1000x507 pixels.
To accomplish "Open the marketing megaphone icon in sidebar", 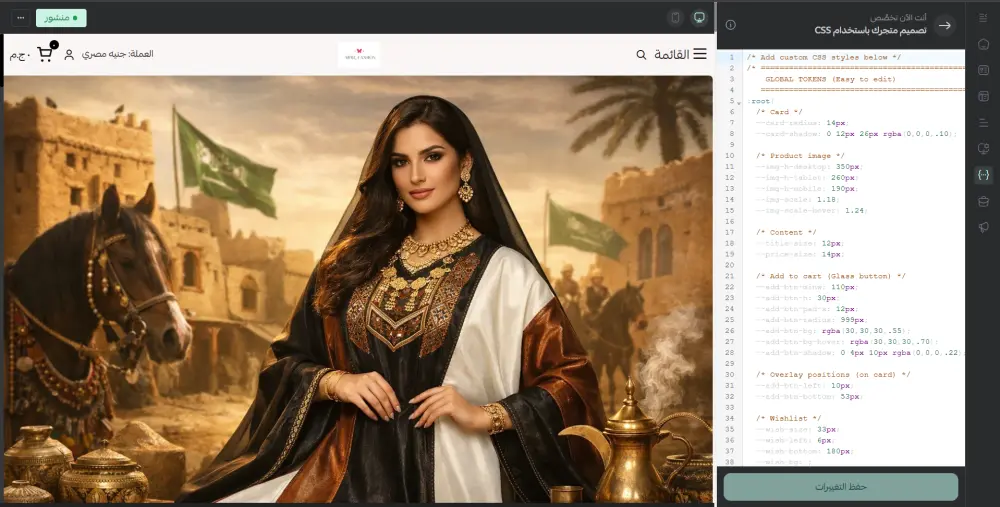I will point(983,228).
